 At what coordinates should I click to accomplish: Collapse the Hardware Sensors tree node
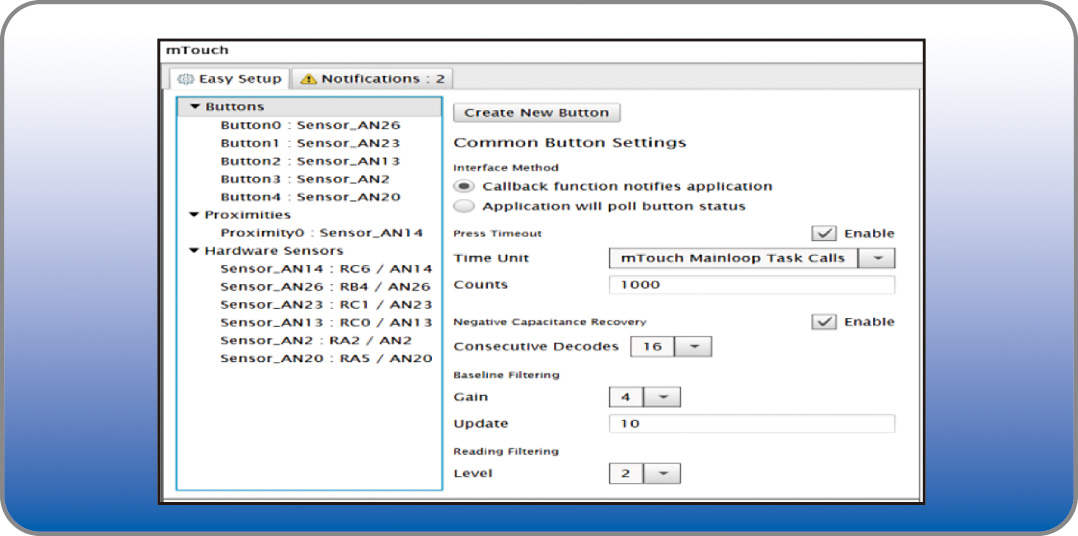[x=195, y=251]
